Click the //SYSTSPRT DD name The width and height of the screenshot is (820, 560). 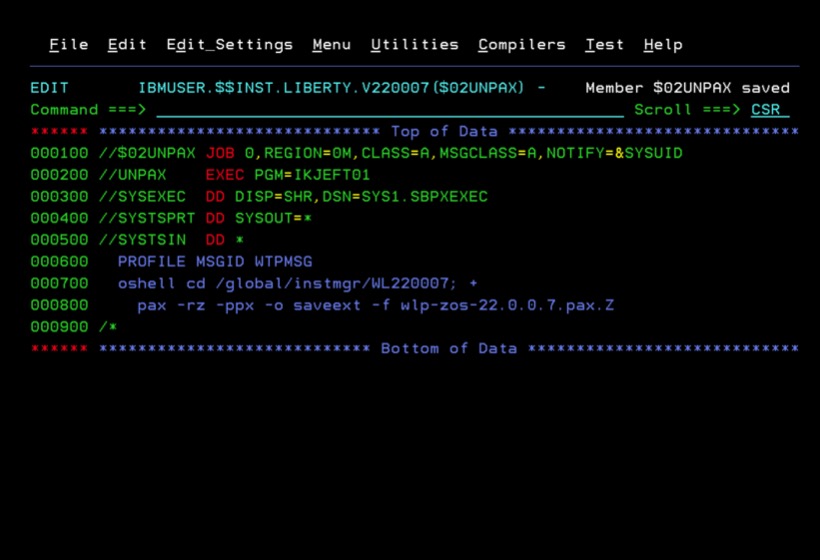pos(147,218)
